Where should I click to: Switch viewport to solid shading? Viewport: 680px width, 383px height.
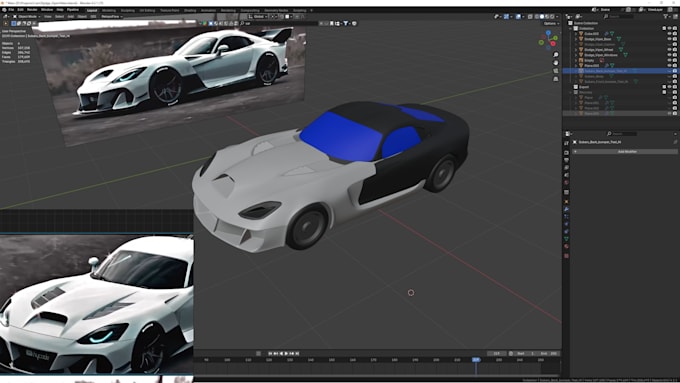542,16
